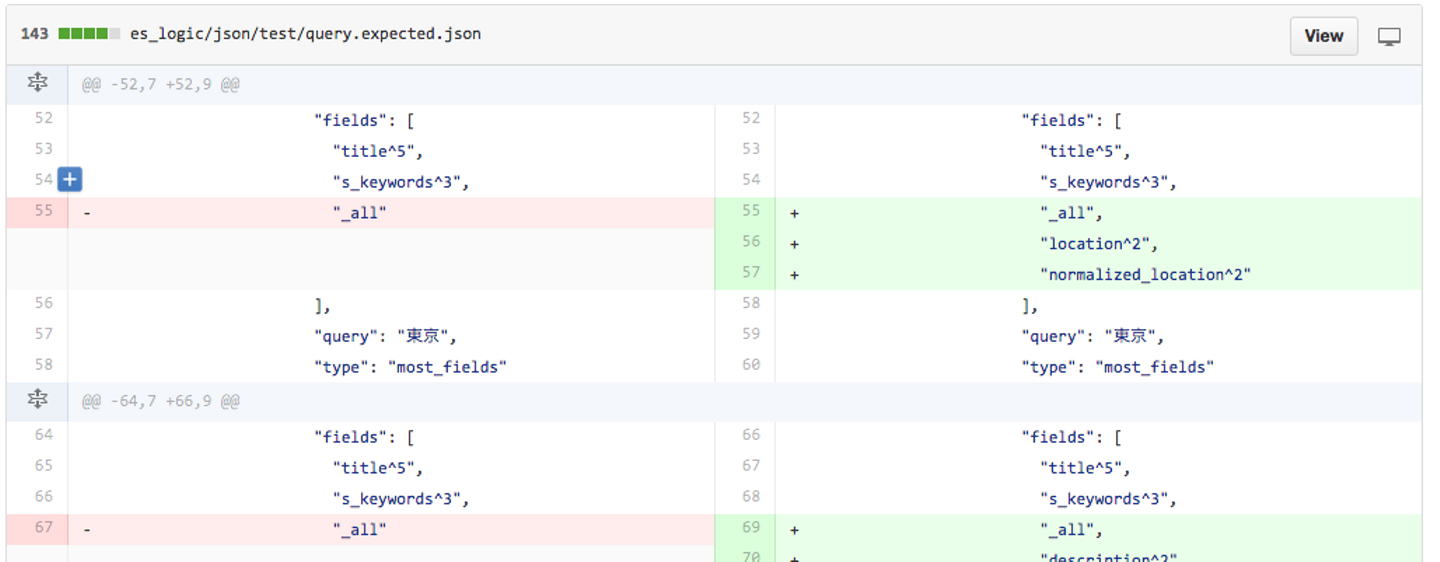Select hunk header @@ -64,7 +66,9 @@

(x=160, y=402)
